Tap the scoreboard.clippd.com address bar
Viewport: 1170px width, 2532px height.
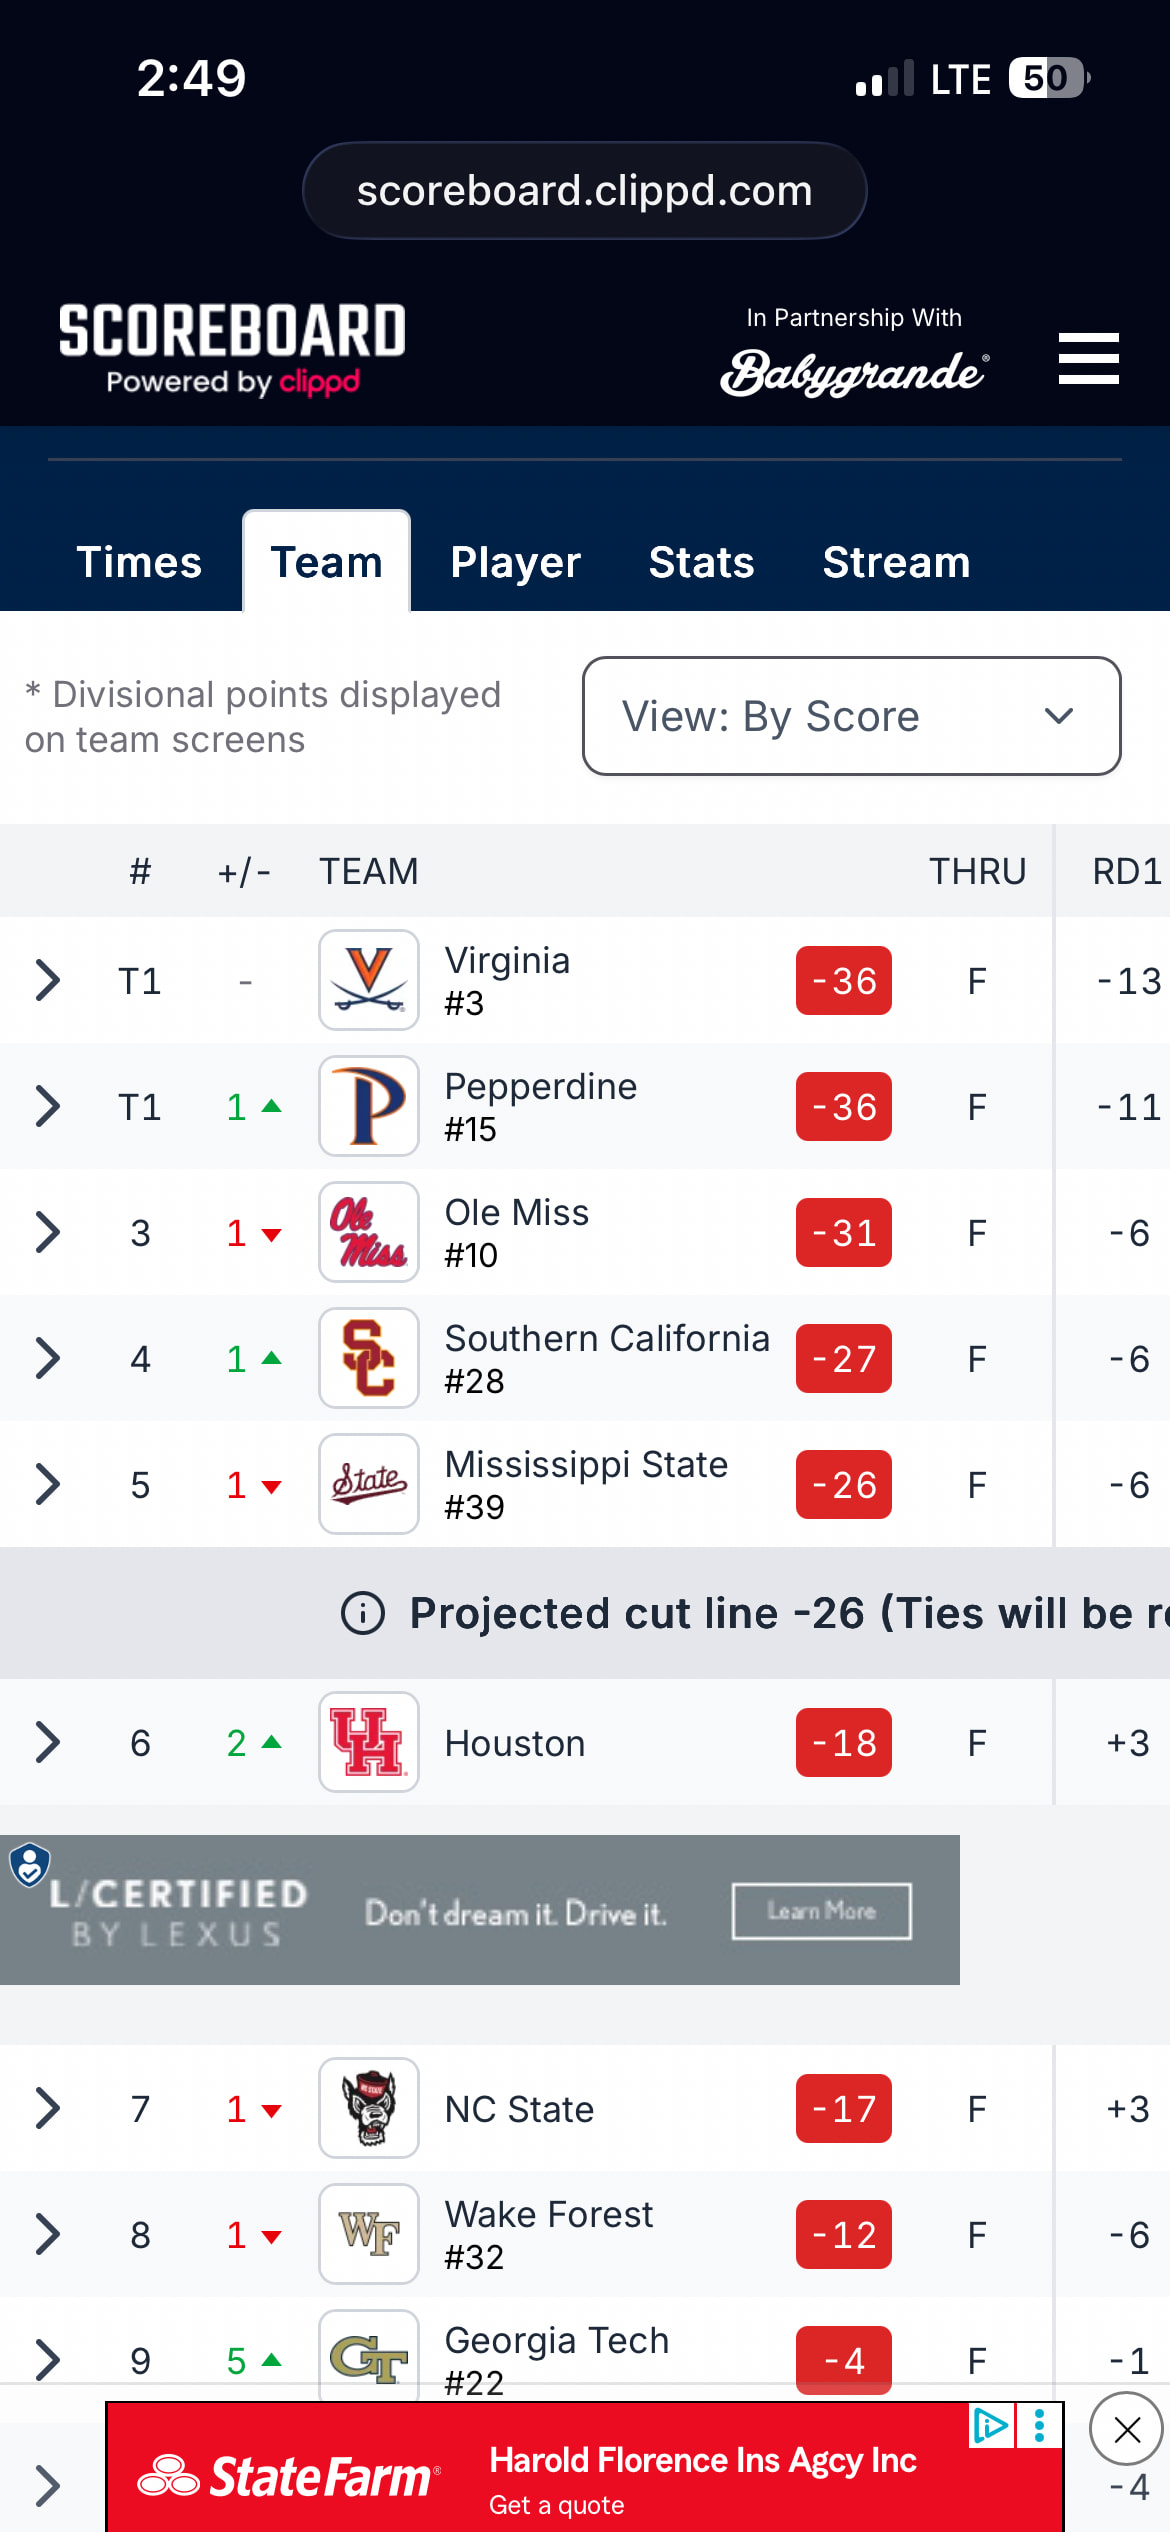(584, 190)
